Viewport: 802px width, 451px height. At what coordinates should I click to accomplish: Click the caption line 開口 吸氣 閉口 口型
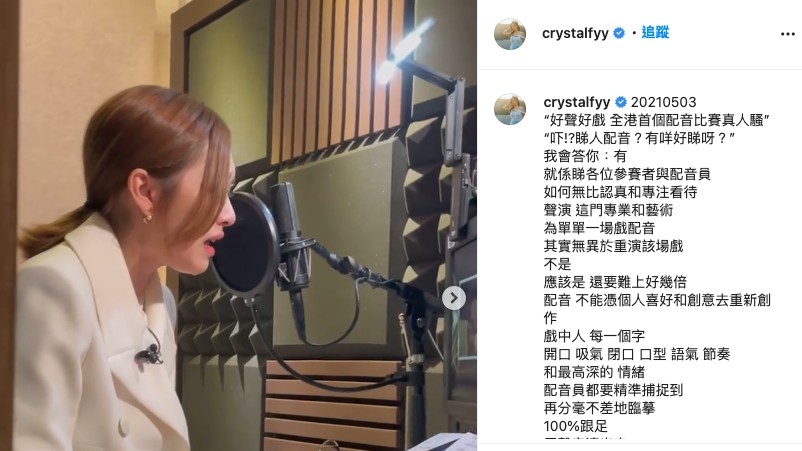click(x=605, y=354)
